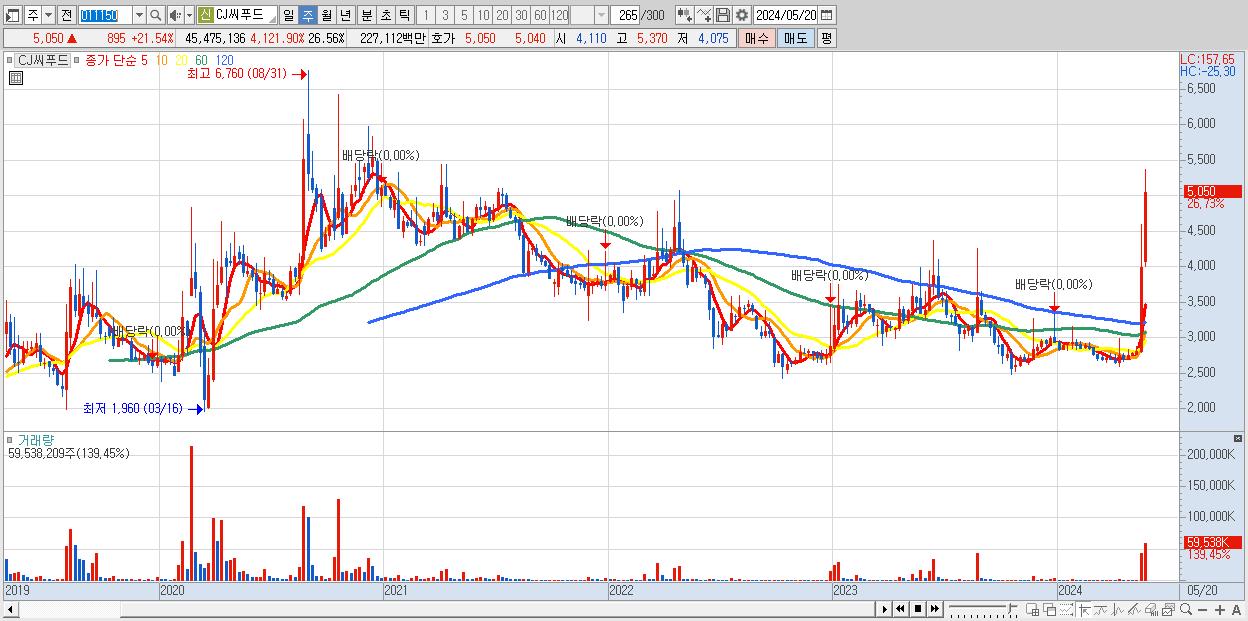The image size is (1248, 621).
Task: Click the 평 button
Action: tap(826, 38)
